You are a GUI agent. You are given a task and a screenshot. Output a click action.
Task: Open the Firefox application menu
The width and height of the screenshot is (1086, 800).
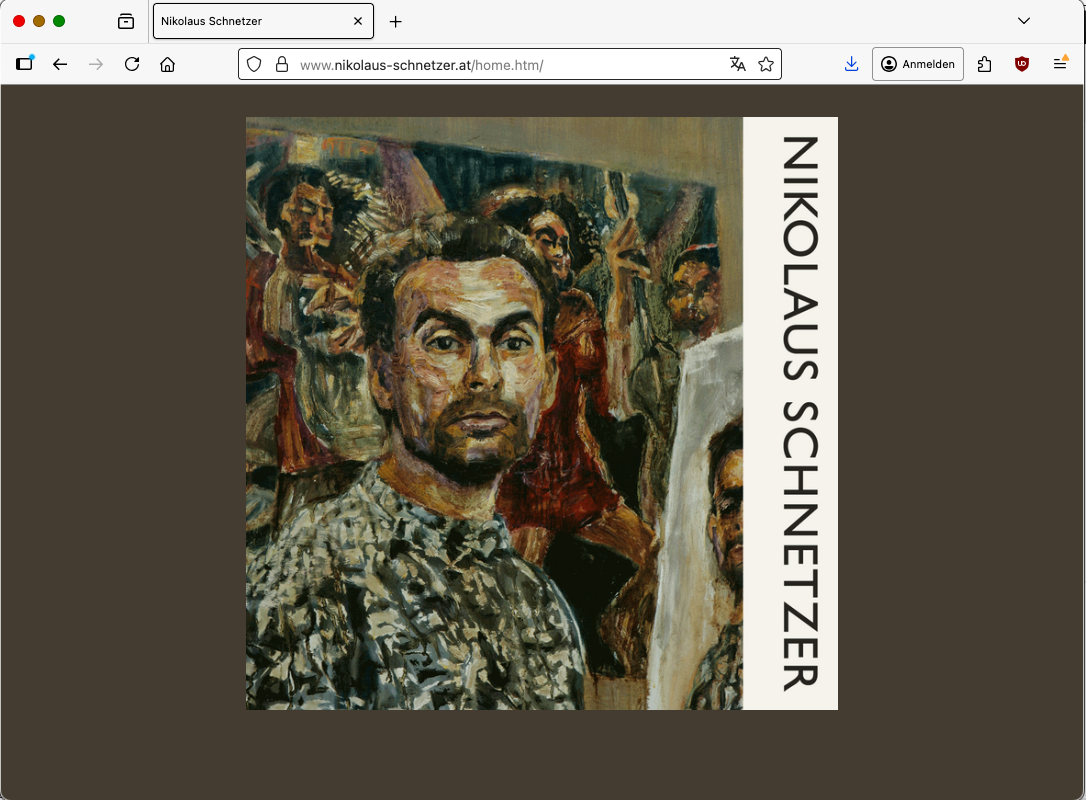click(x=1060, y=64)
